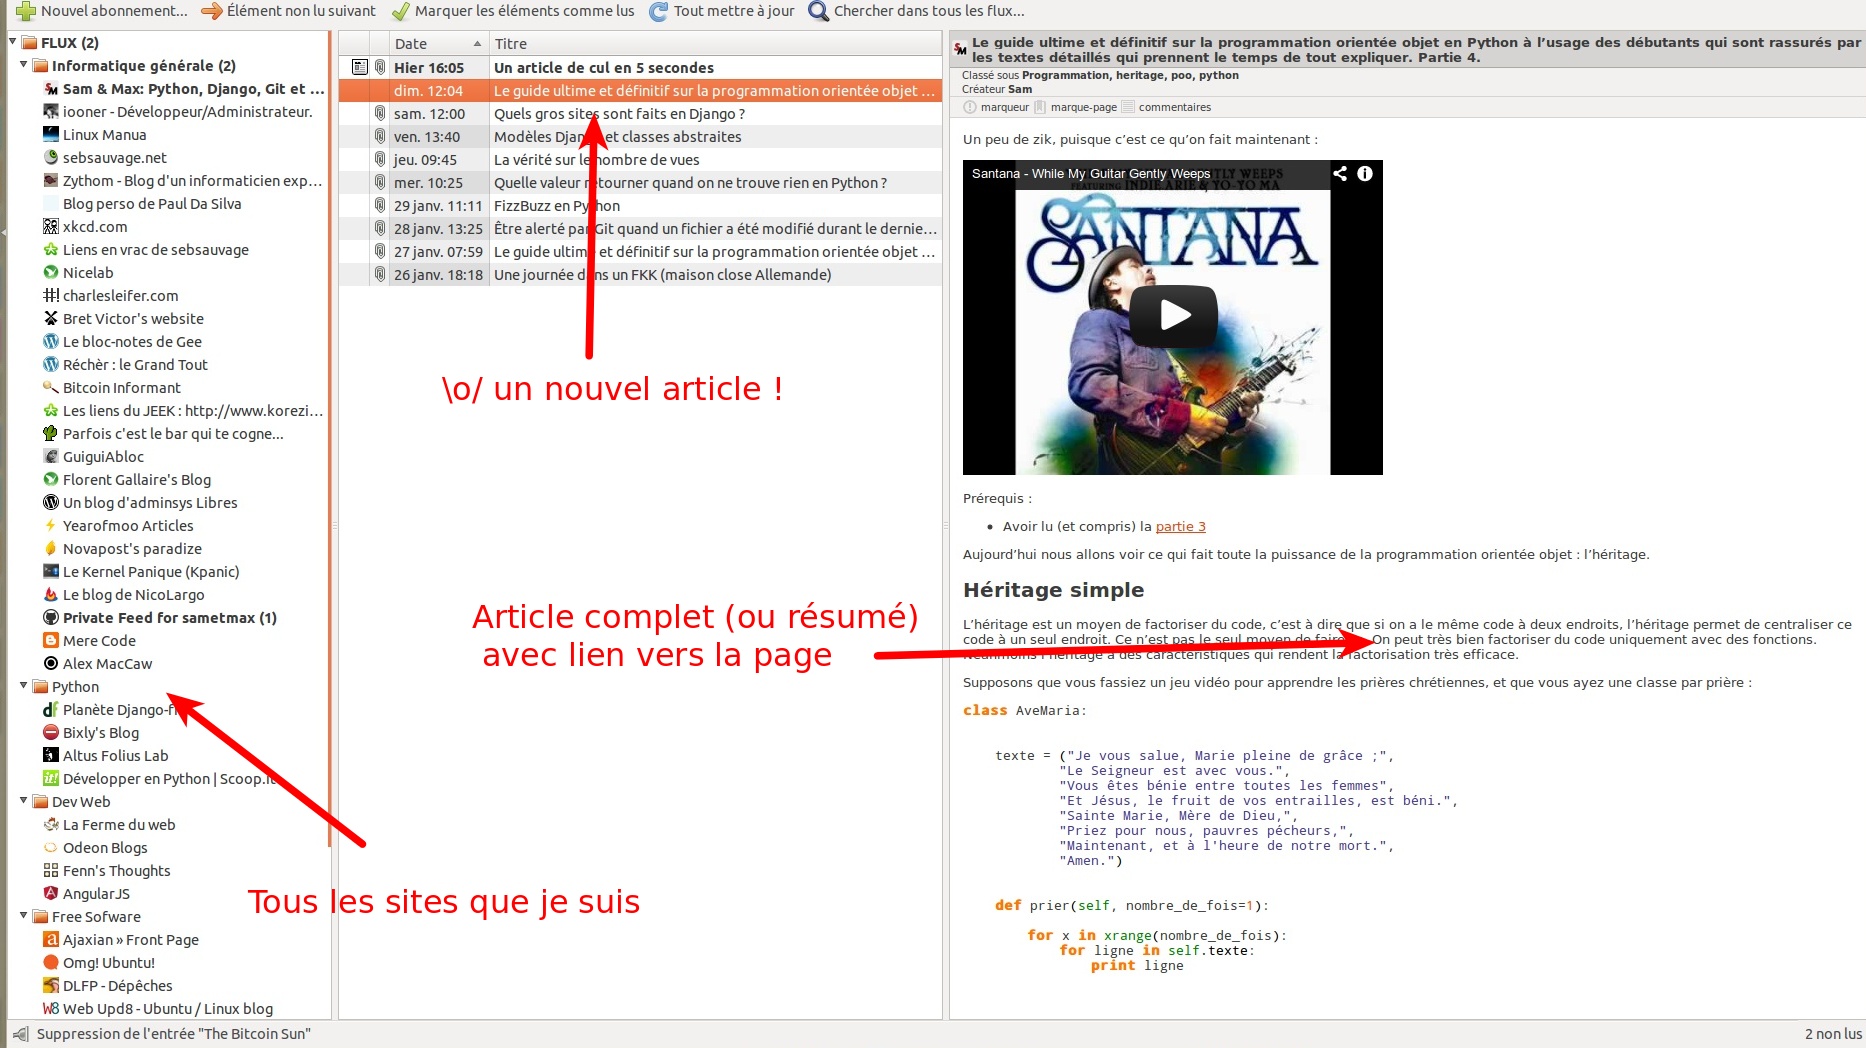Click the GuiguiAbloc feed icon
This screenshot has height=1048, width=1866.
51,457
